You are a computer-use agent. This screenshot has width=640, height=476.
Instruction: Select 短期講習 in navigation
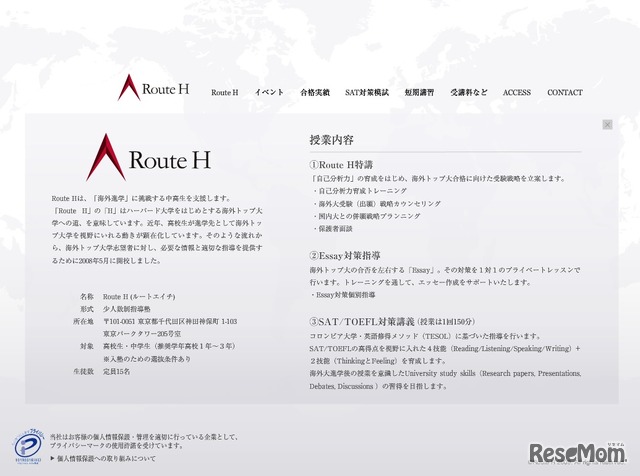[x=419, y=93]
